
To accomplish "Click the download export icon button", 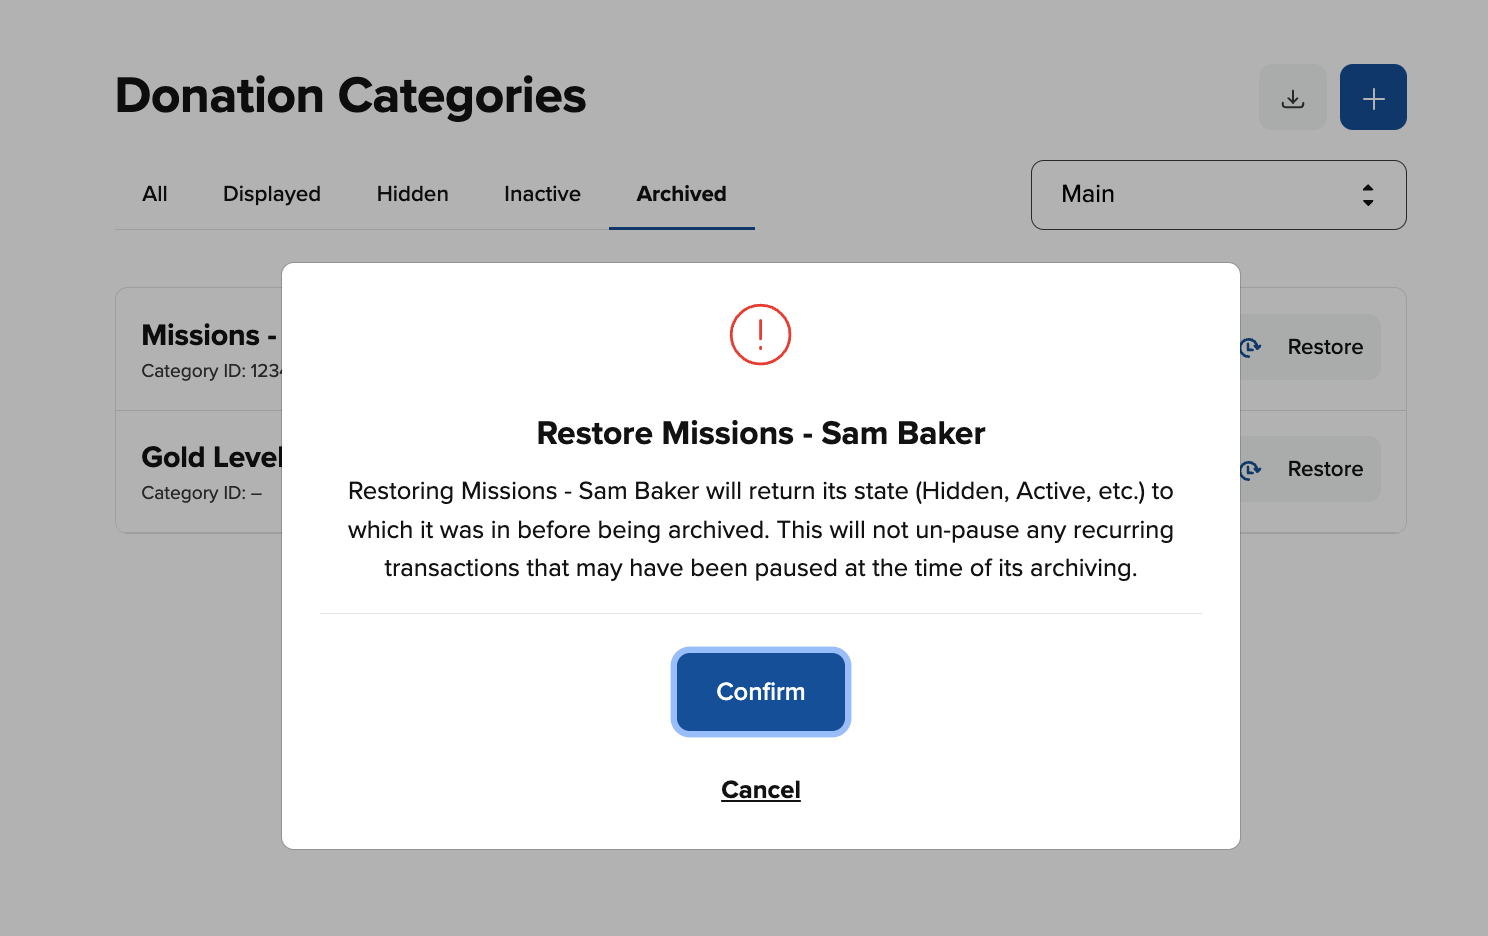I will 1292,98.
